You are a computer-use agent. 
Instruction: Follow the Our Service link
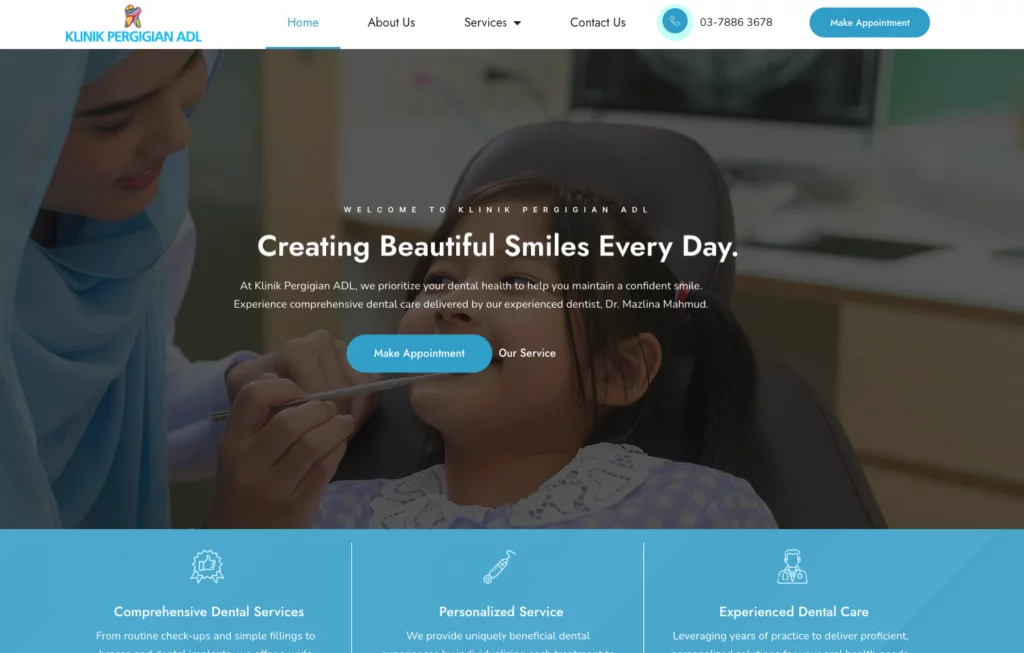[527, 353]
